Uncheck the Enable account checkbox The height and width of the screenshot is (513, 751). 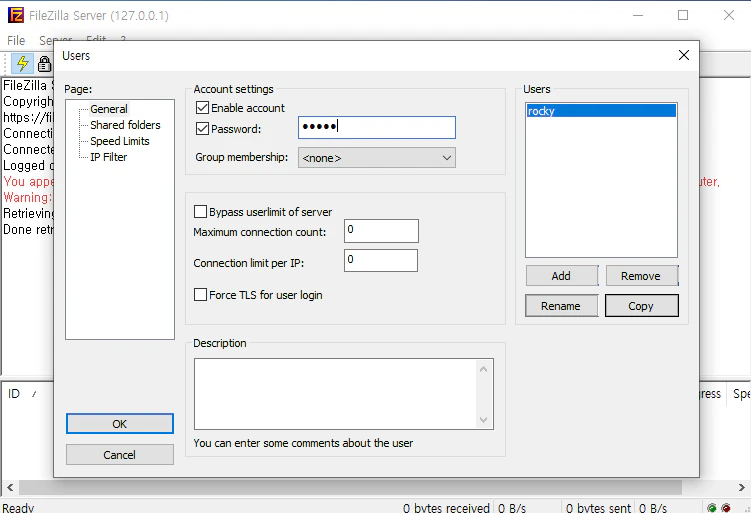click(x=202, y=108)
